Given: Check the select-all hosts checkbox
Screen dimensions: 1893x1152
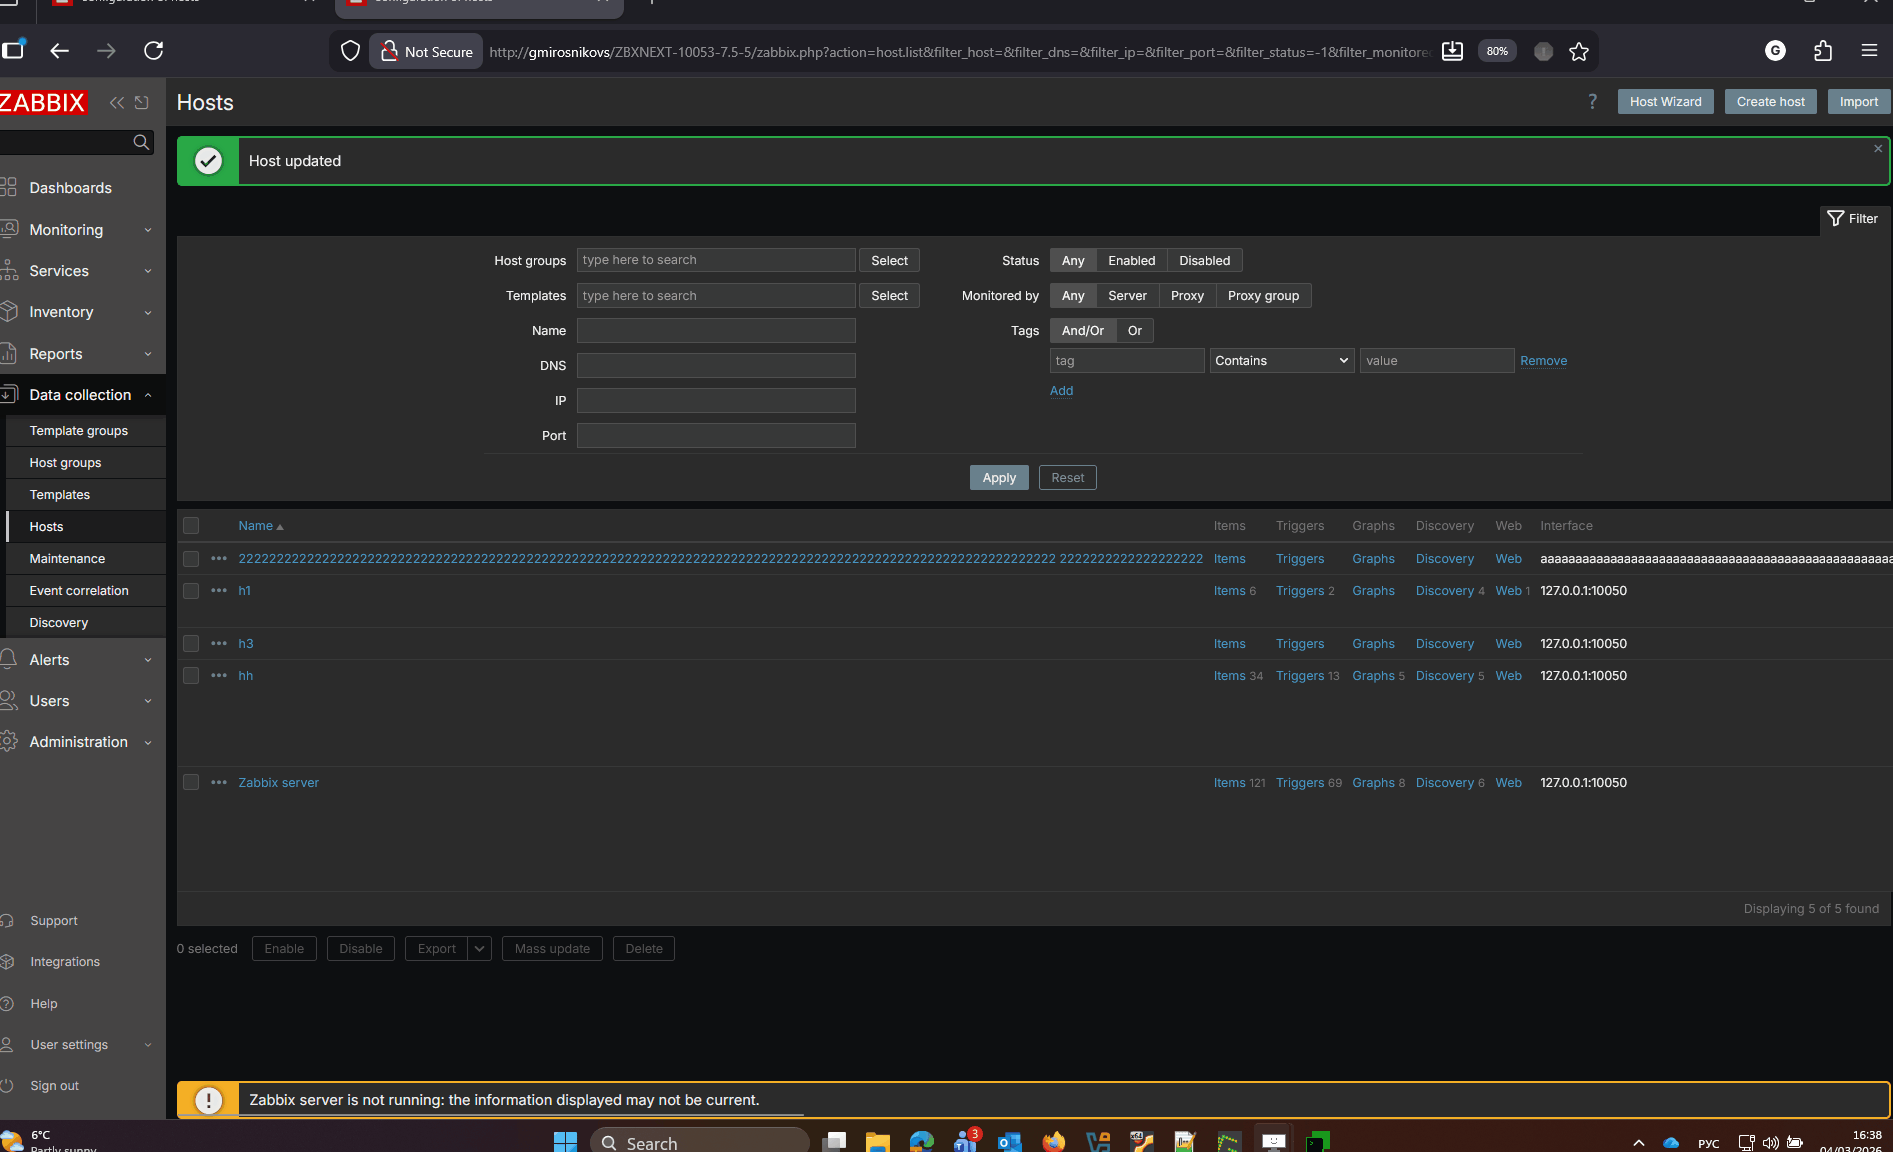Looking at the screenshot, I should tap(191, 526).
